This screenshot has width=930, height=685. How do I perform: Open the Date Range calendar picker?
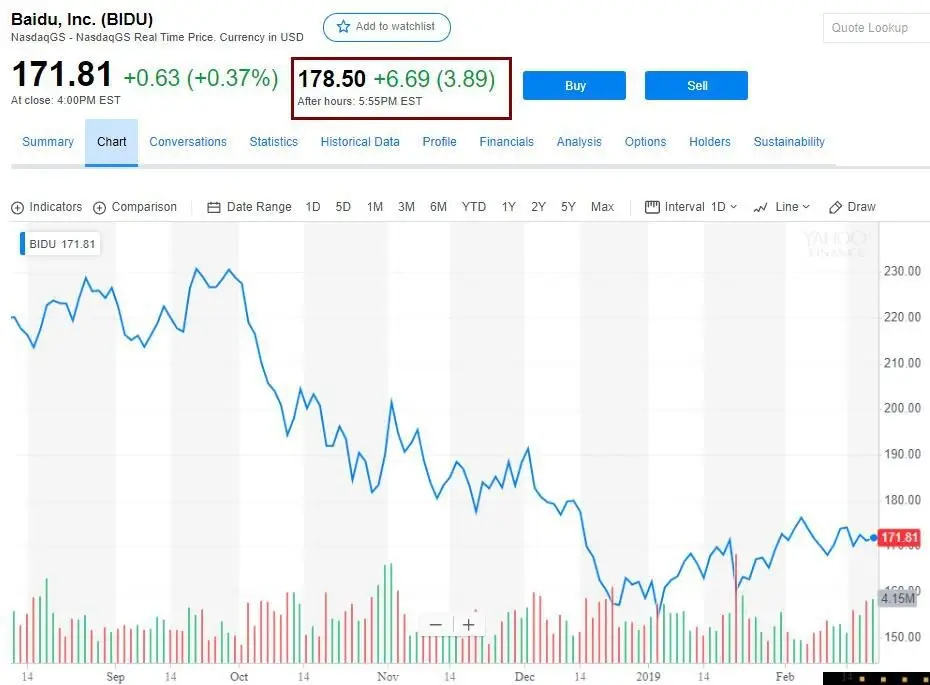[x=249, y=207]
